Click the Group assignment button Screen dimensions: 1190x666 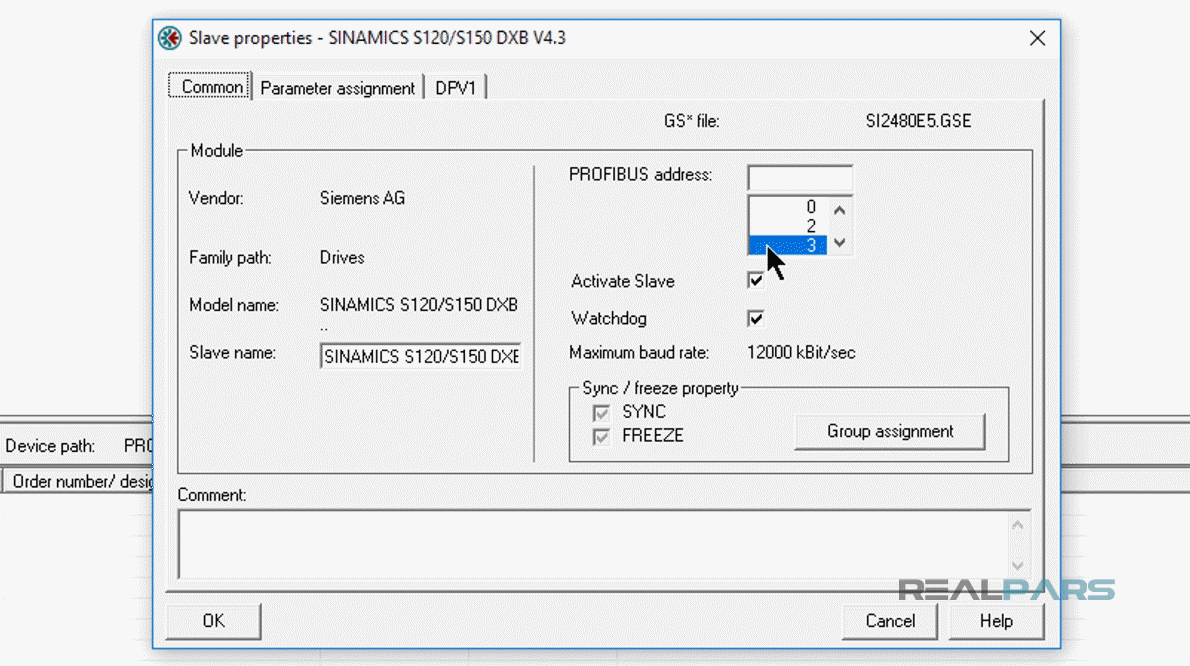click(x=889, y=432)
